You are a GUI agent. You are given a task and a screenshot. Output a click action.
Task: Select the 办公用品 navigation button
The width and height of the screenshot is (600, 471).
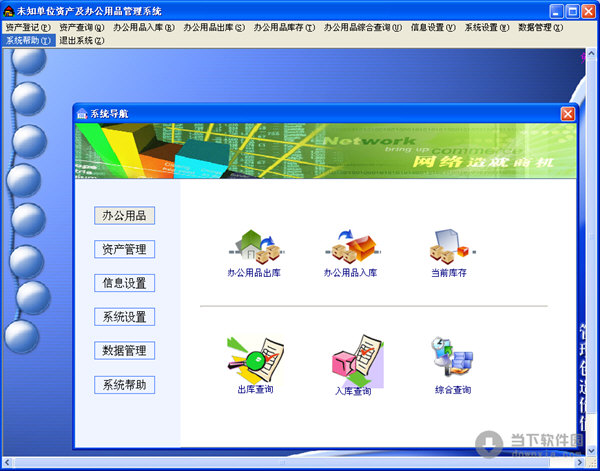(x=124, y=215)
